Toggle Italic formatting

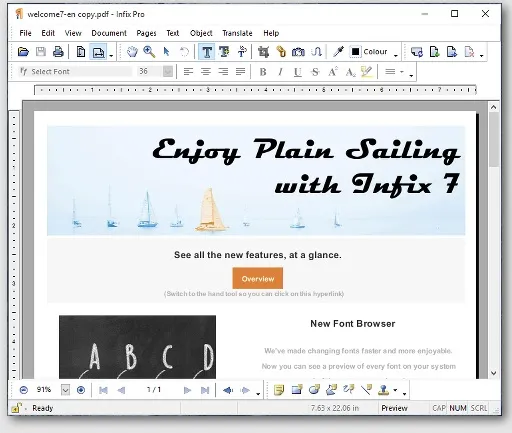pyautogui.click(x=280, y=72)
